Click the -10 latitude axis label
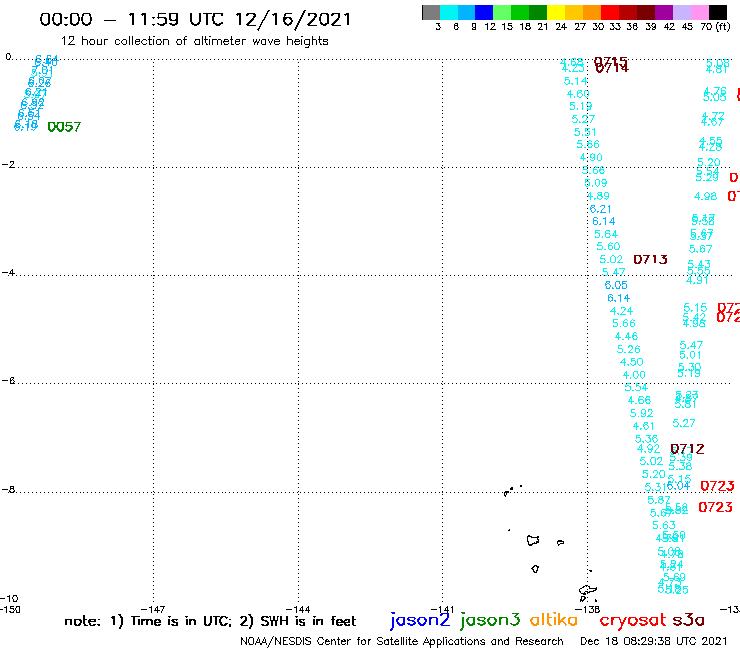740x650 pixels. point(8,599)
